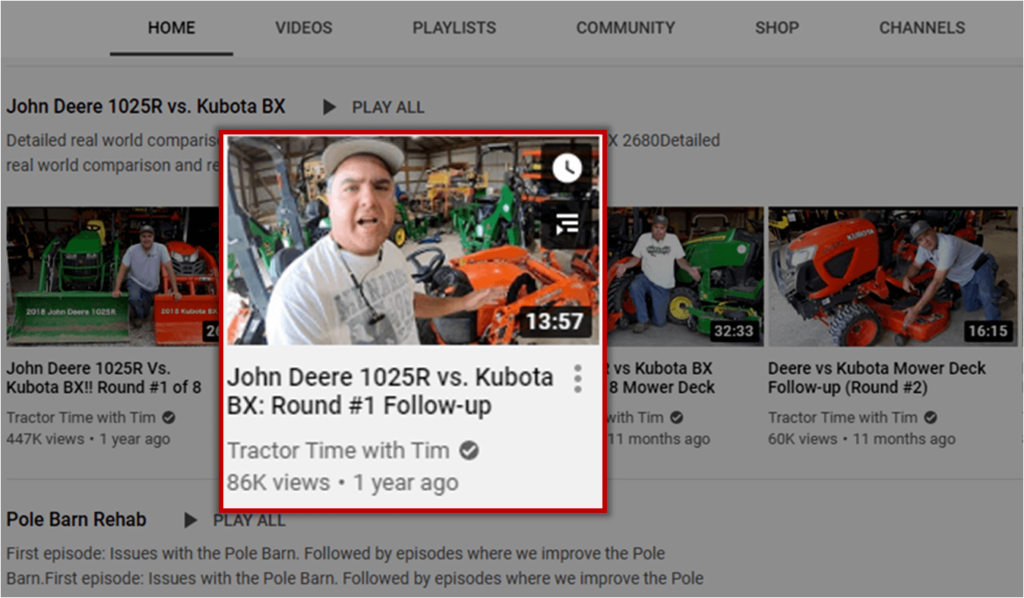Click verified badge under the 60K views video
Screen dimensions: 1024x598
pos(931,417)
